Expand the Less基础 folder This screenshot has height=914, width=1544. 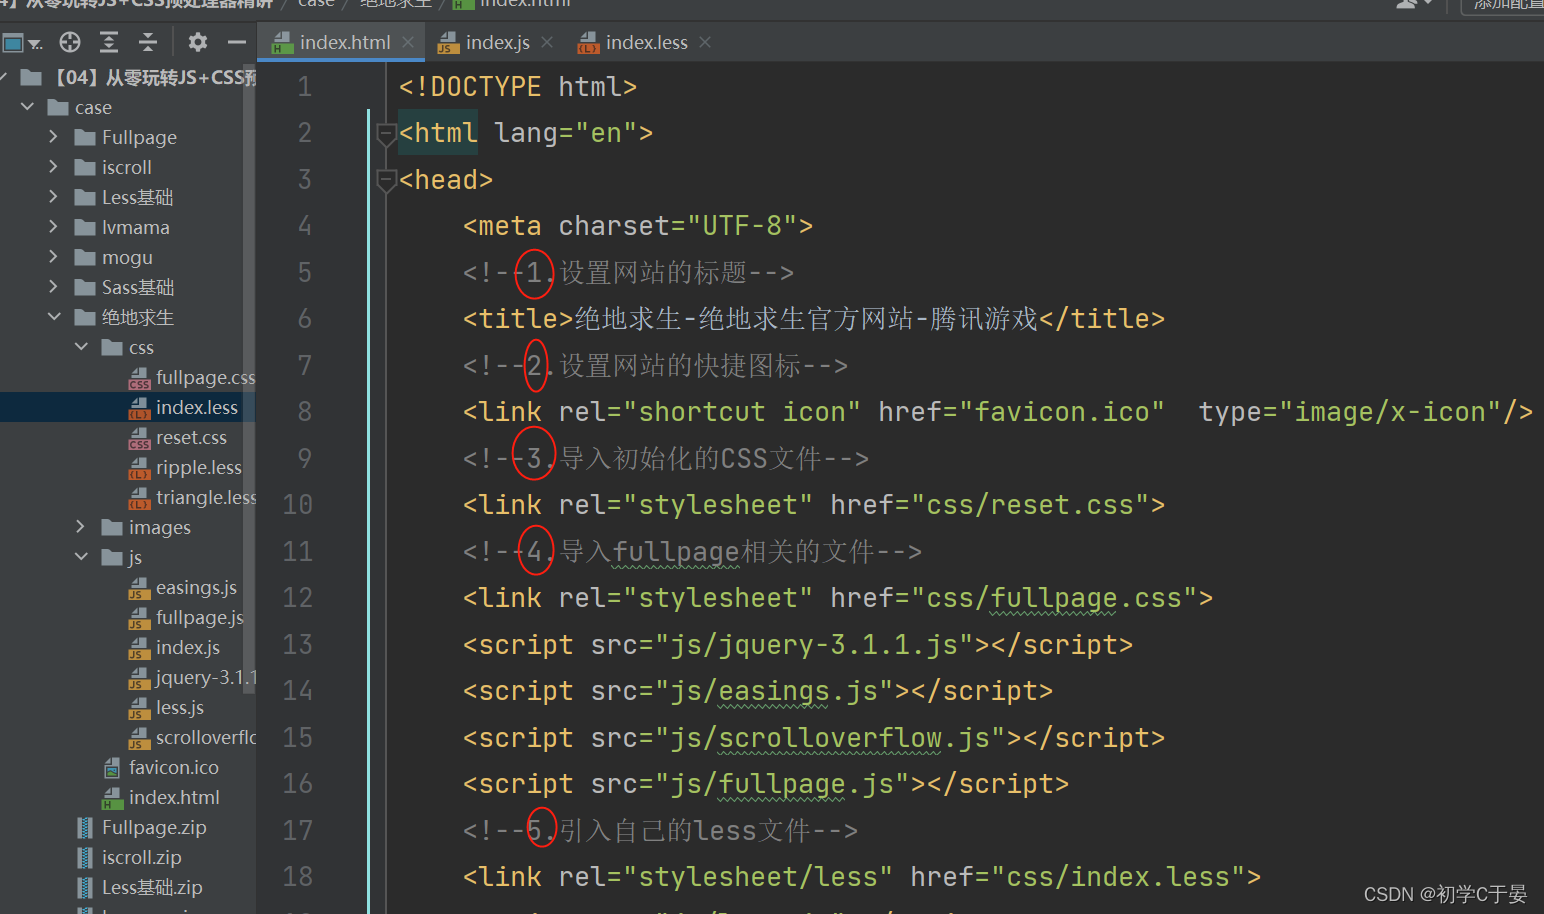(54, 197)
